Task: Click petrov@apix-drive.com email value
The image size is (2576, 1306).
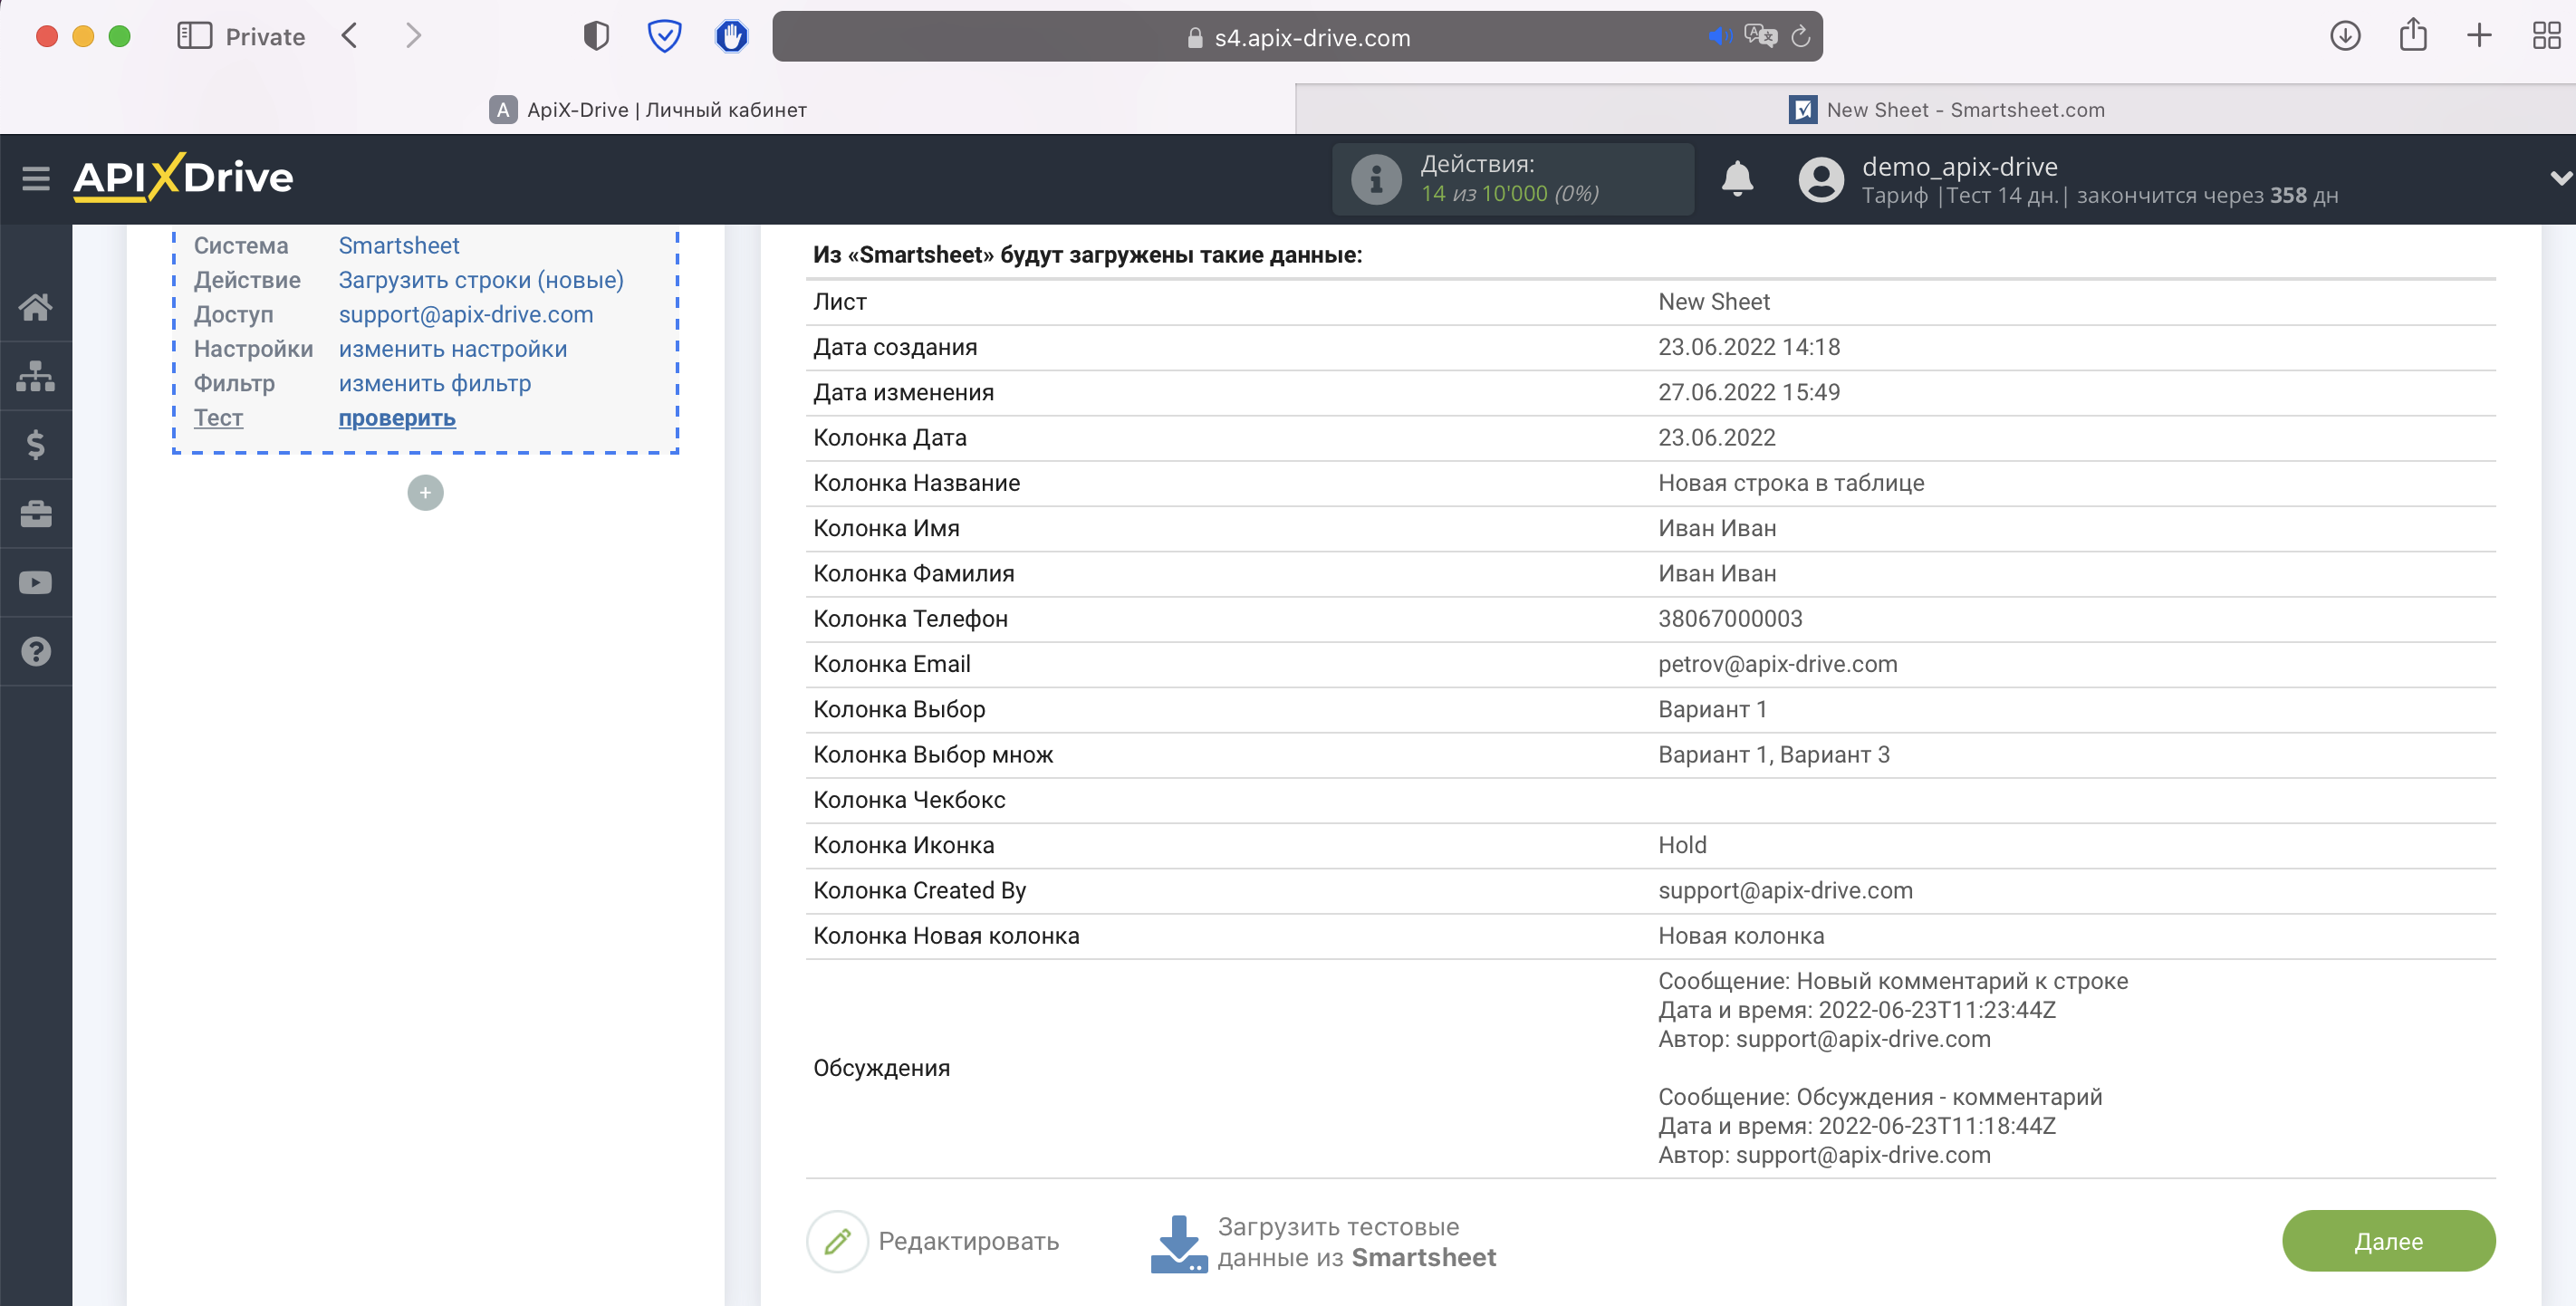Action: coord(1776,664)
